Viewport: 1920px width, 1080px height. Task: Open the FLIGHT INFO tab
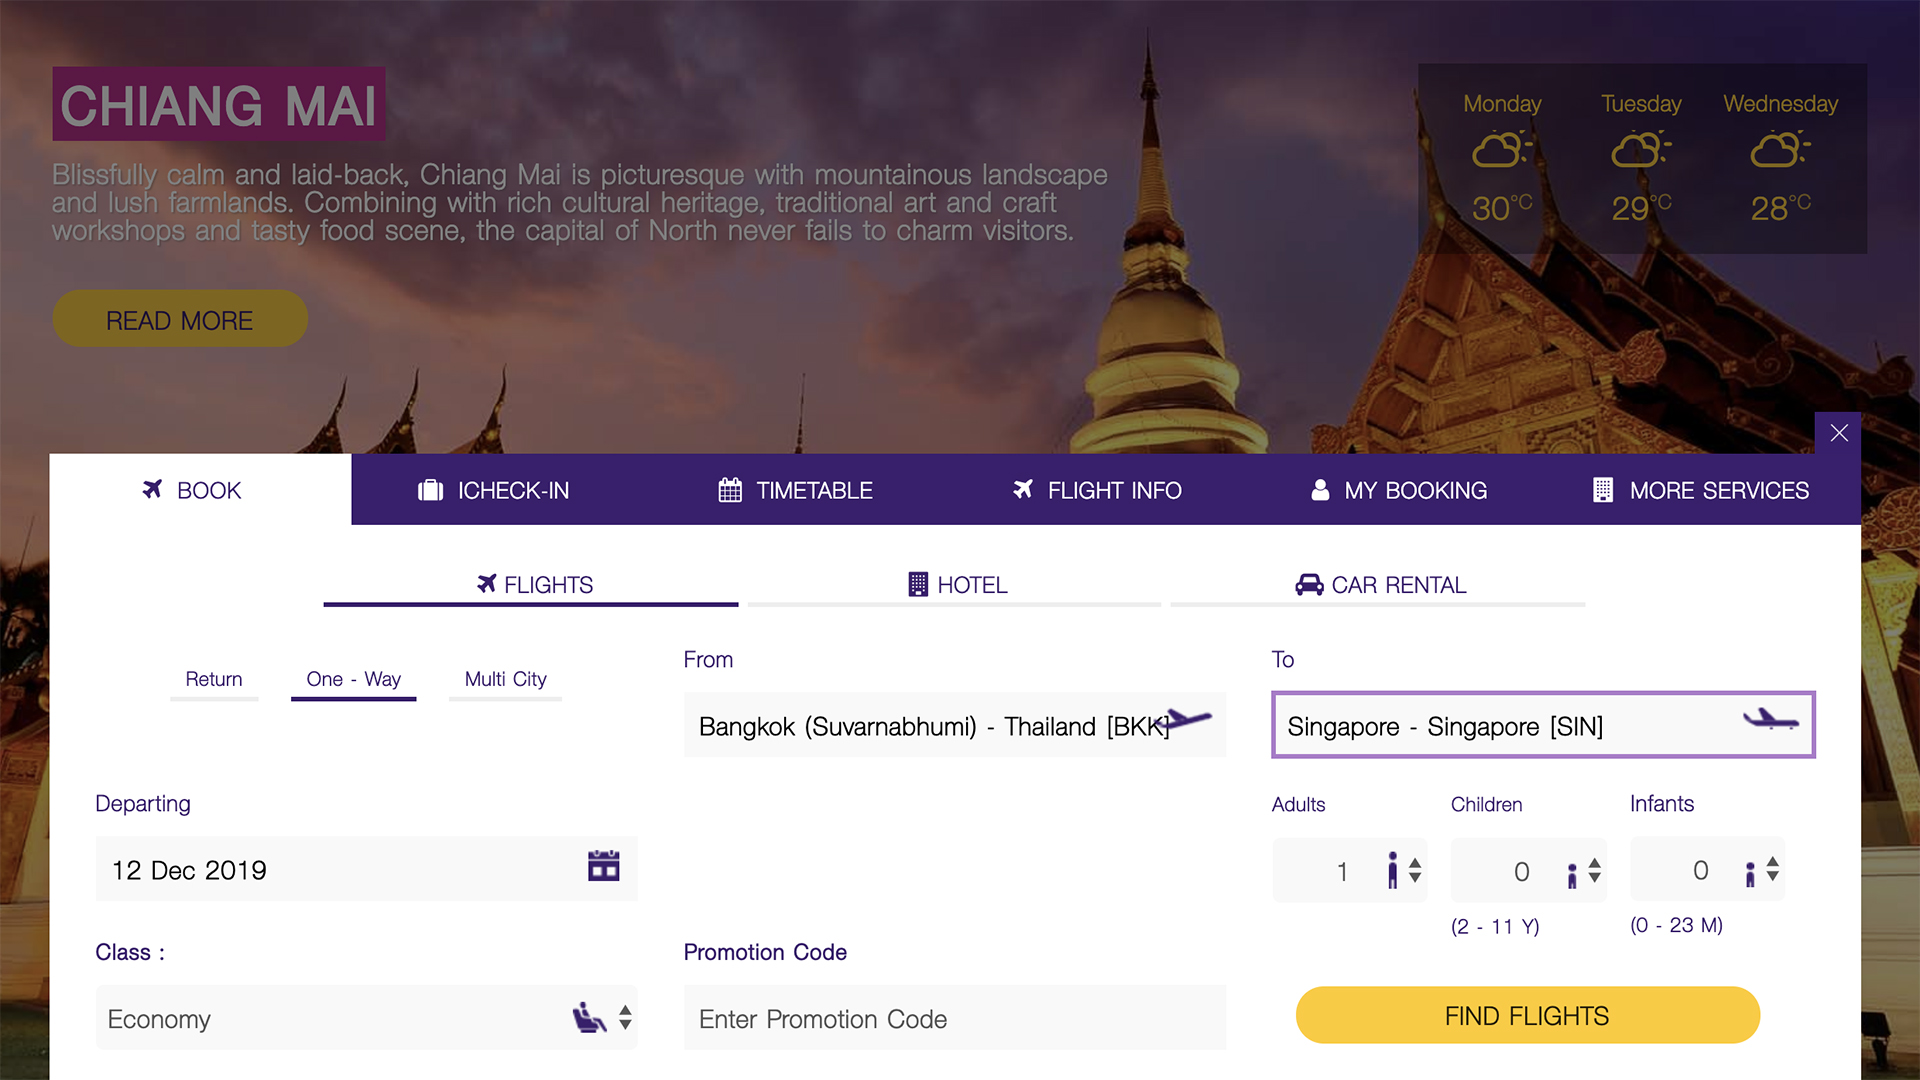pyautogui.click(x=1097, y=490)
